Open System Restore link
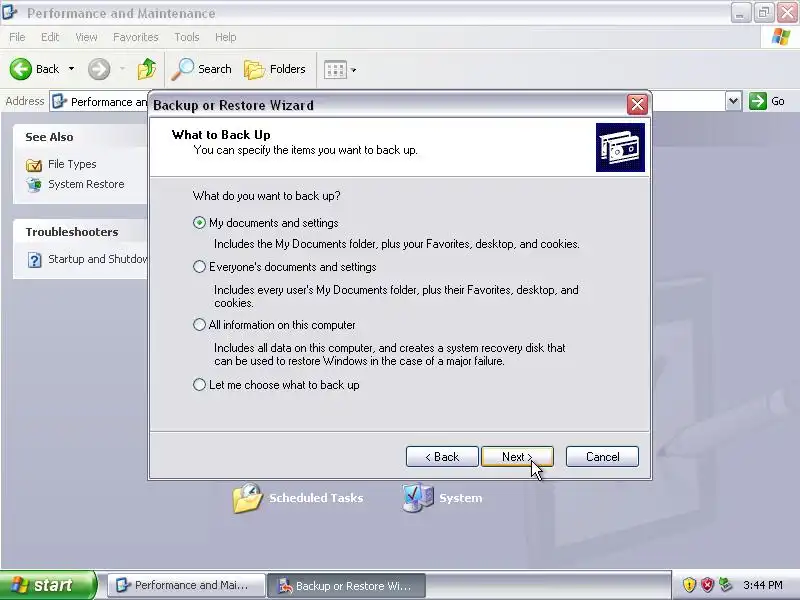The width and height of the screenshot is (800, 600). pyautogui.click(x=86, y=184)
